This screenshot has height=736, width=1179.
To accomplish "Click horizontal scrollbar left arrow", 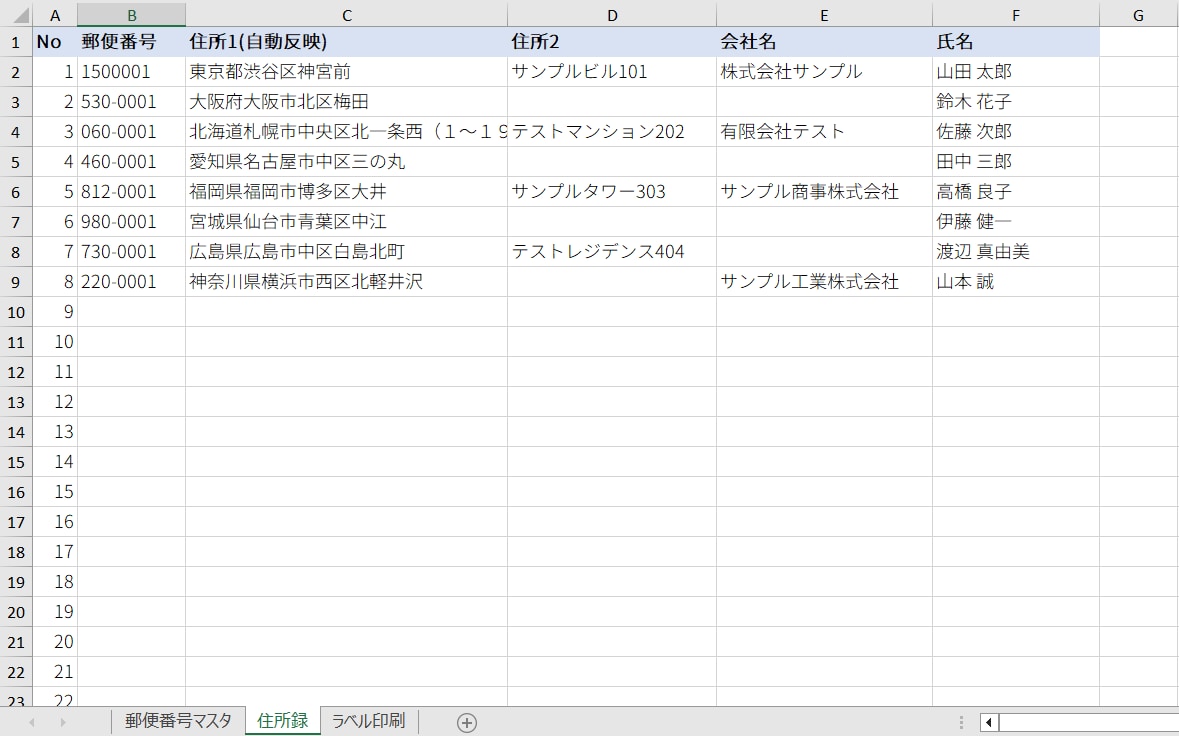I will tap(989, 722).
